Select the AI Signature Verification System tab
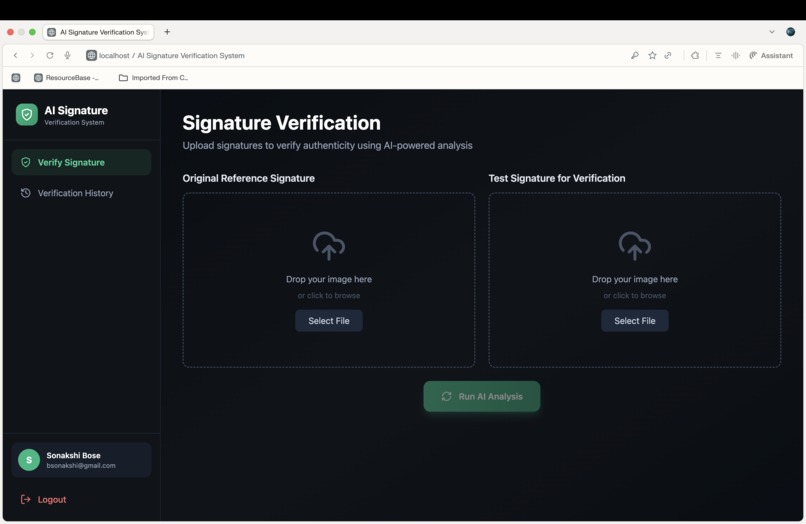The width and height of the screenshot is (806, 524). tap(98, 32)
